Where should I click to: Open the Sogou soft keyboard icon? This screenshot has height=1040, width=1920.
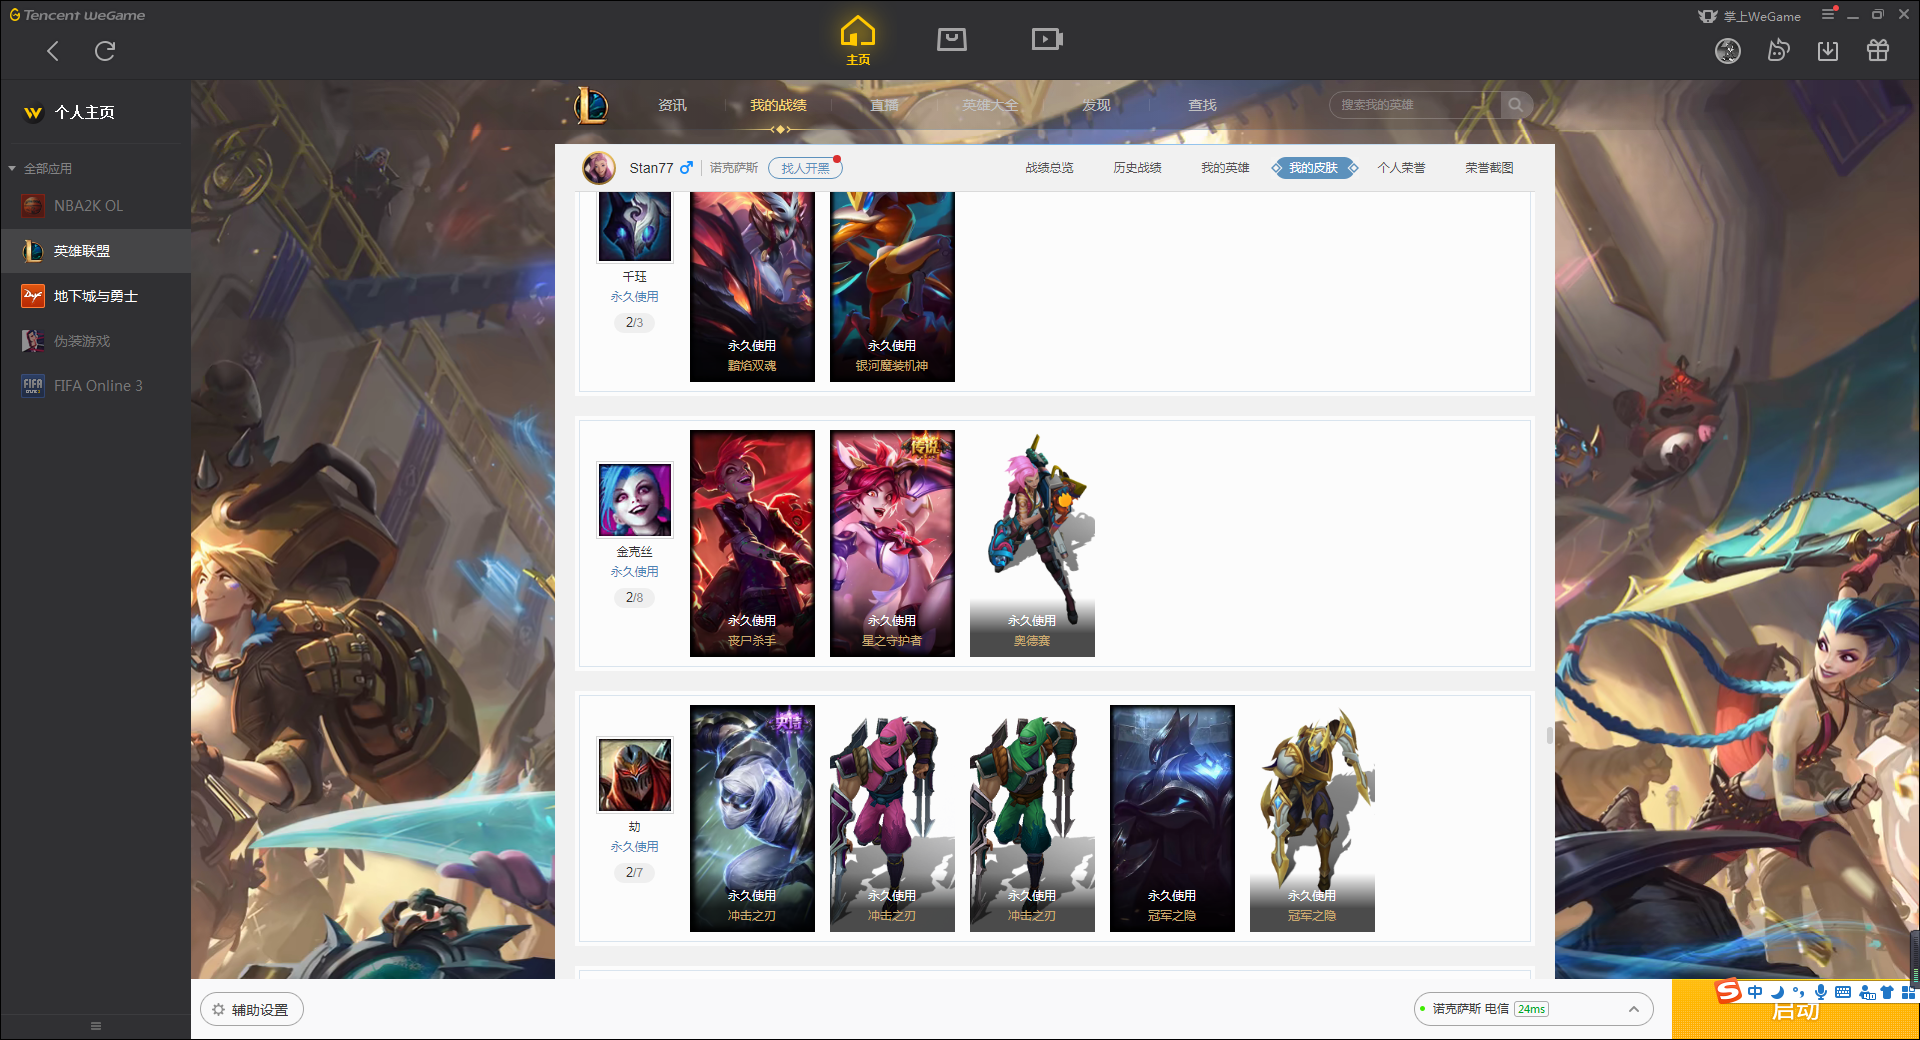1843,992
